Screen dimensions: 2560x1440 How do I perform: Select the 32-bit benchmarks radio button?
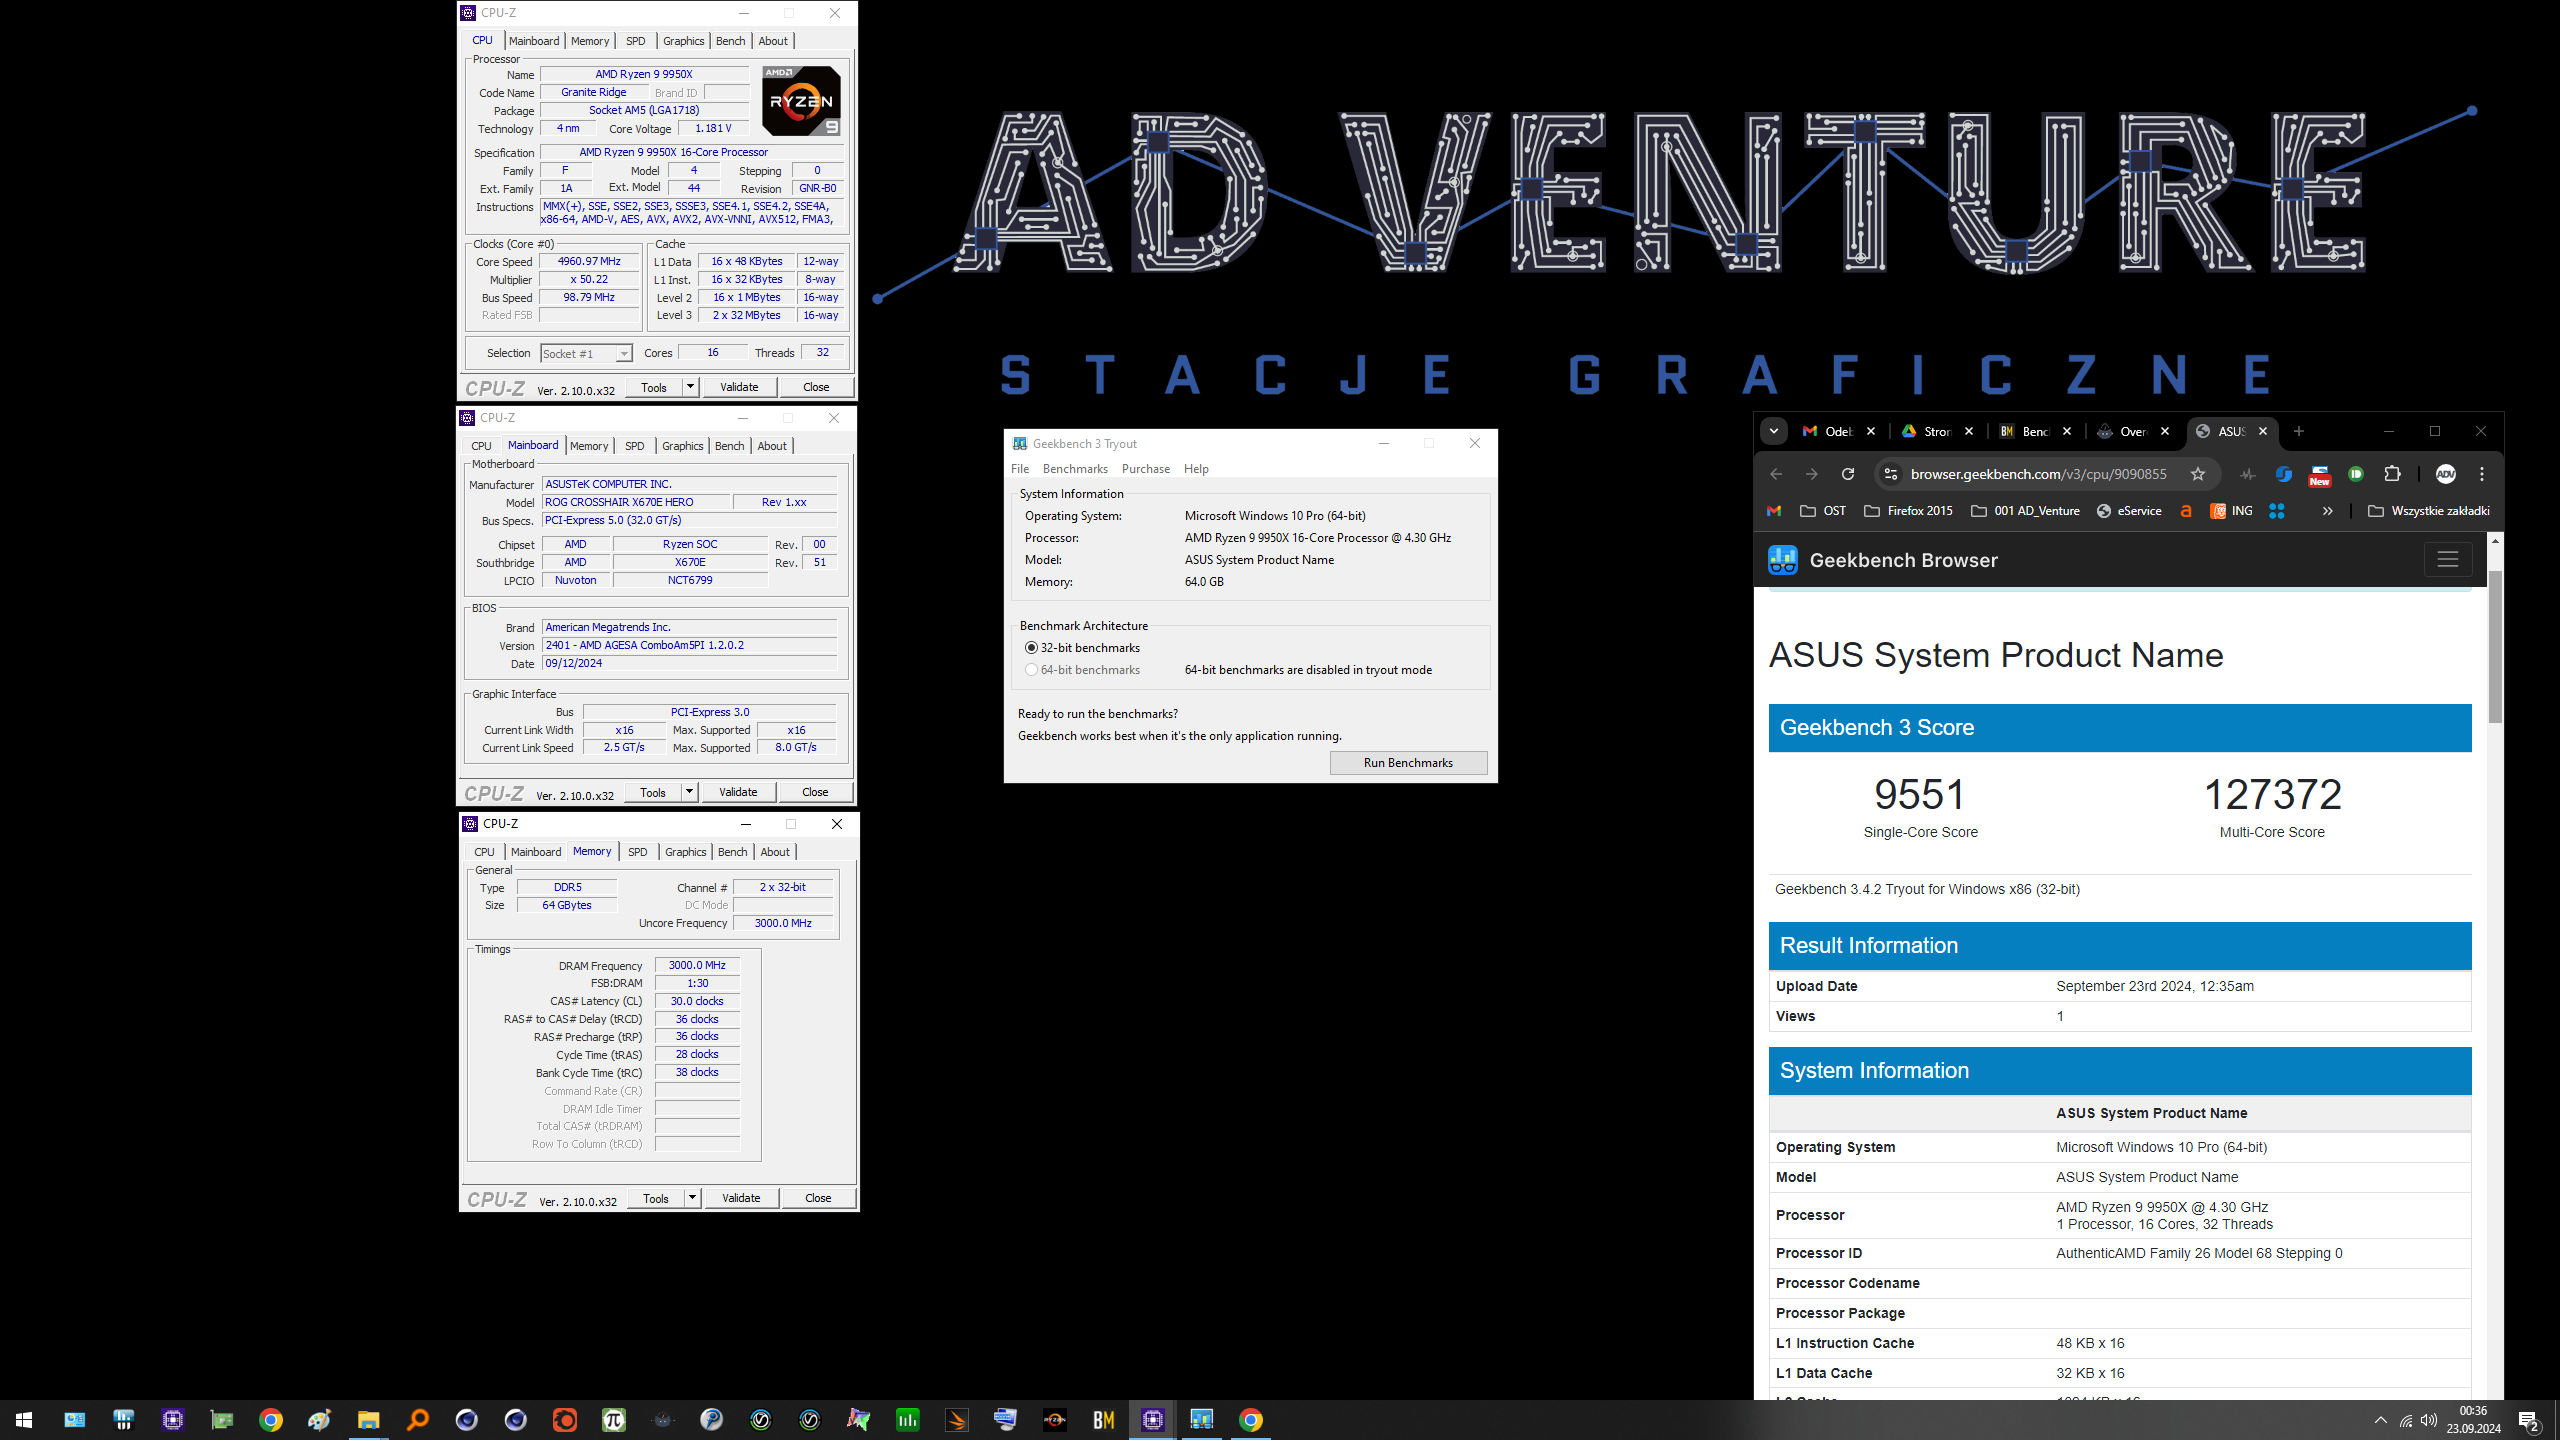pos(1031,648)
